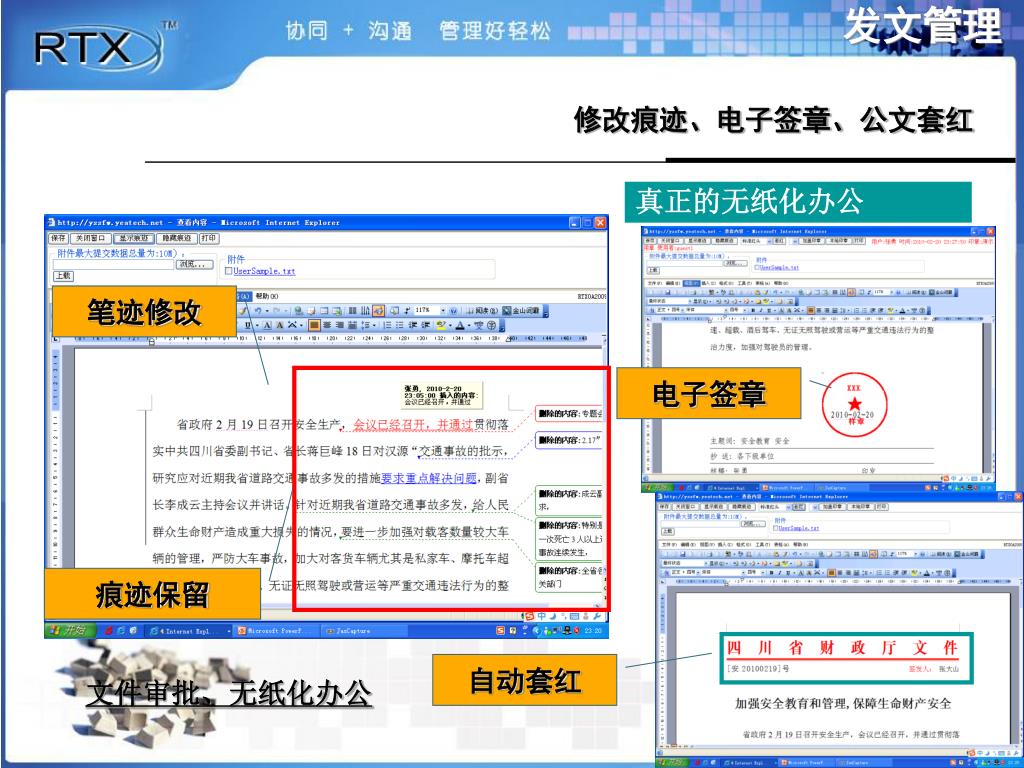
Task: Click the Distributed alignment icon
Action: 353,325
